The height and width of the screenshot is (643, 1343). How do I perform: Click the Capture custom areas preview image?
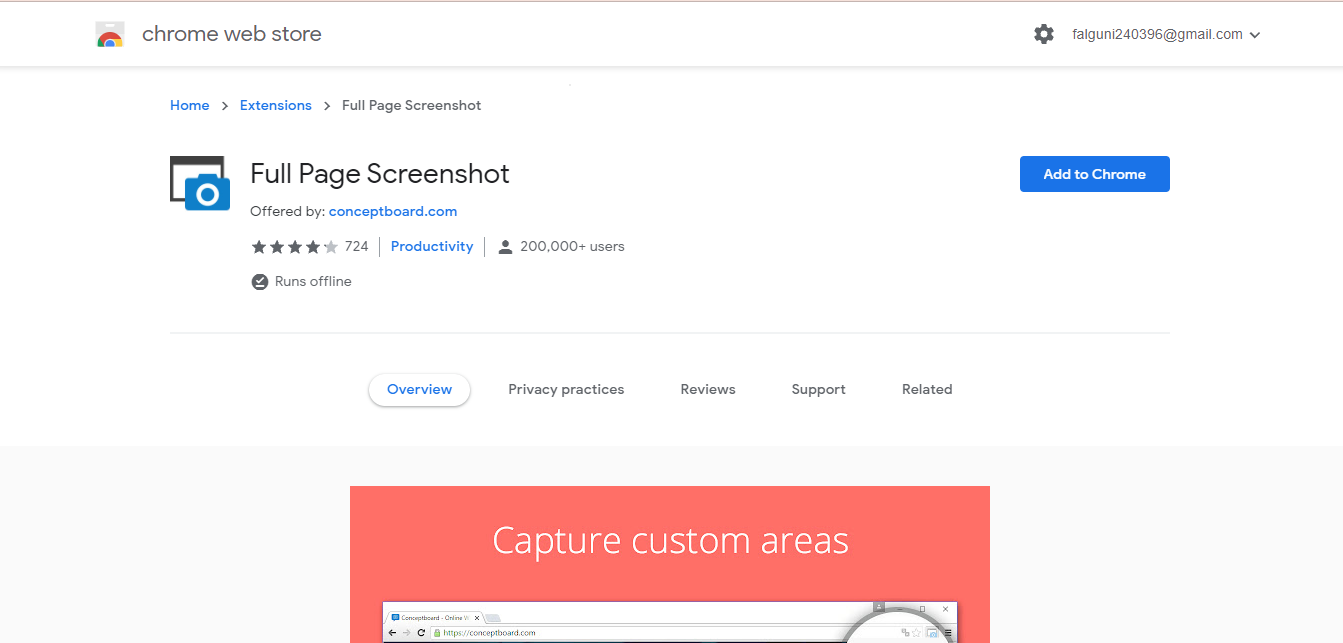[x=670, y=565]
